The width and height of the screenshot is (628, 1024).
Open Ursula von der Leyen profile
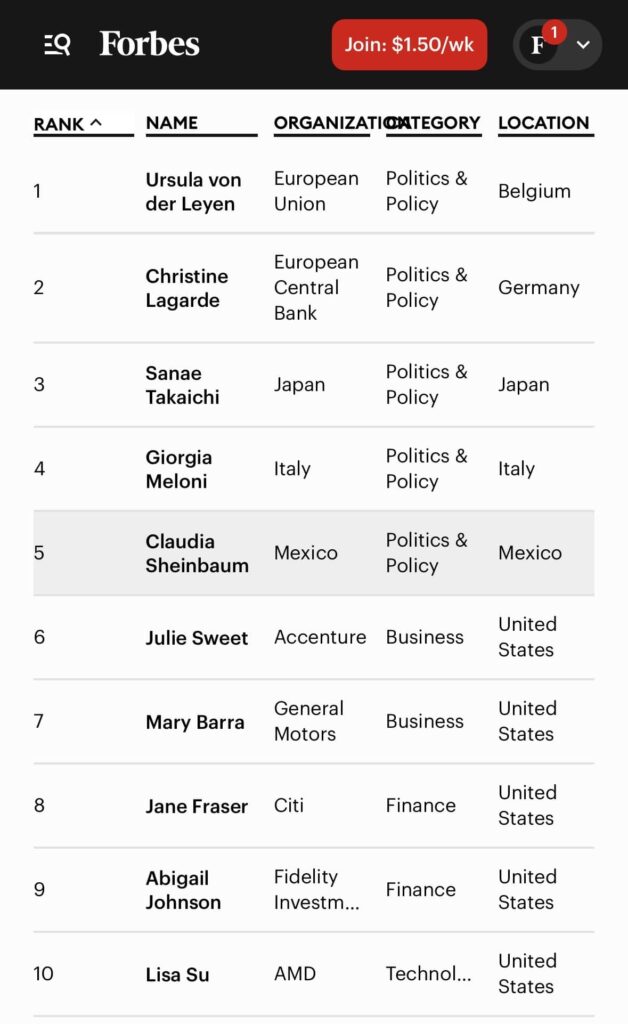[194, 191]
